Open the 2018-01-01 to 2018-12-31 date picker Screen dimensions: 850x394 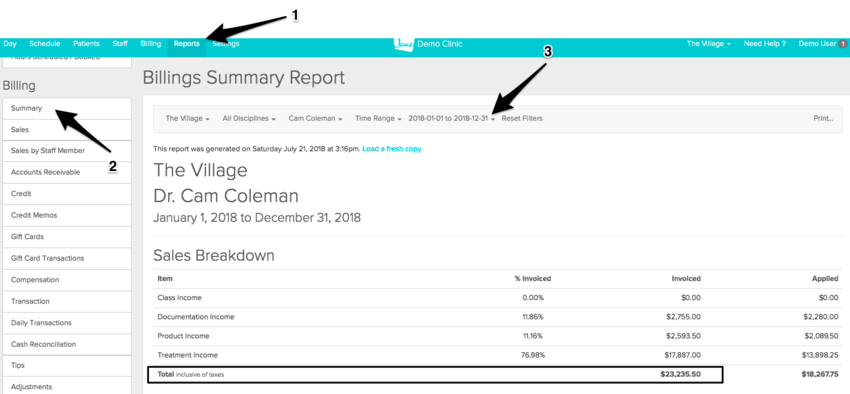coord(452,118)
